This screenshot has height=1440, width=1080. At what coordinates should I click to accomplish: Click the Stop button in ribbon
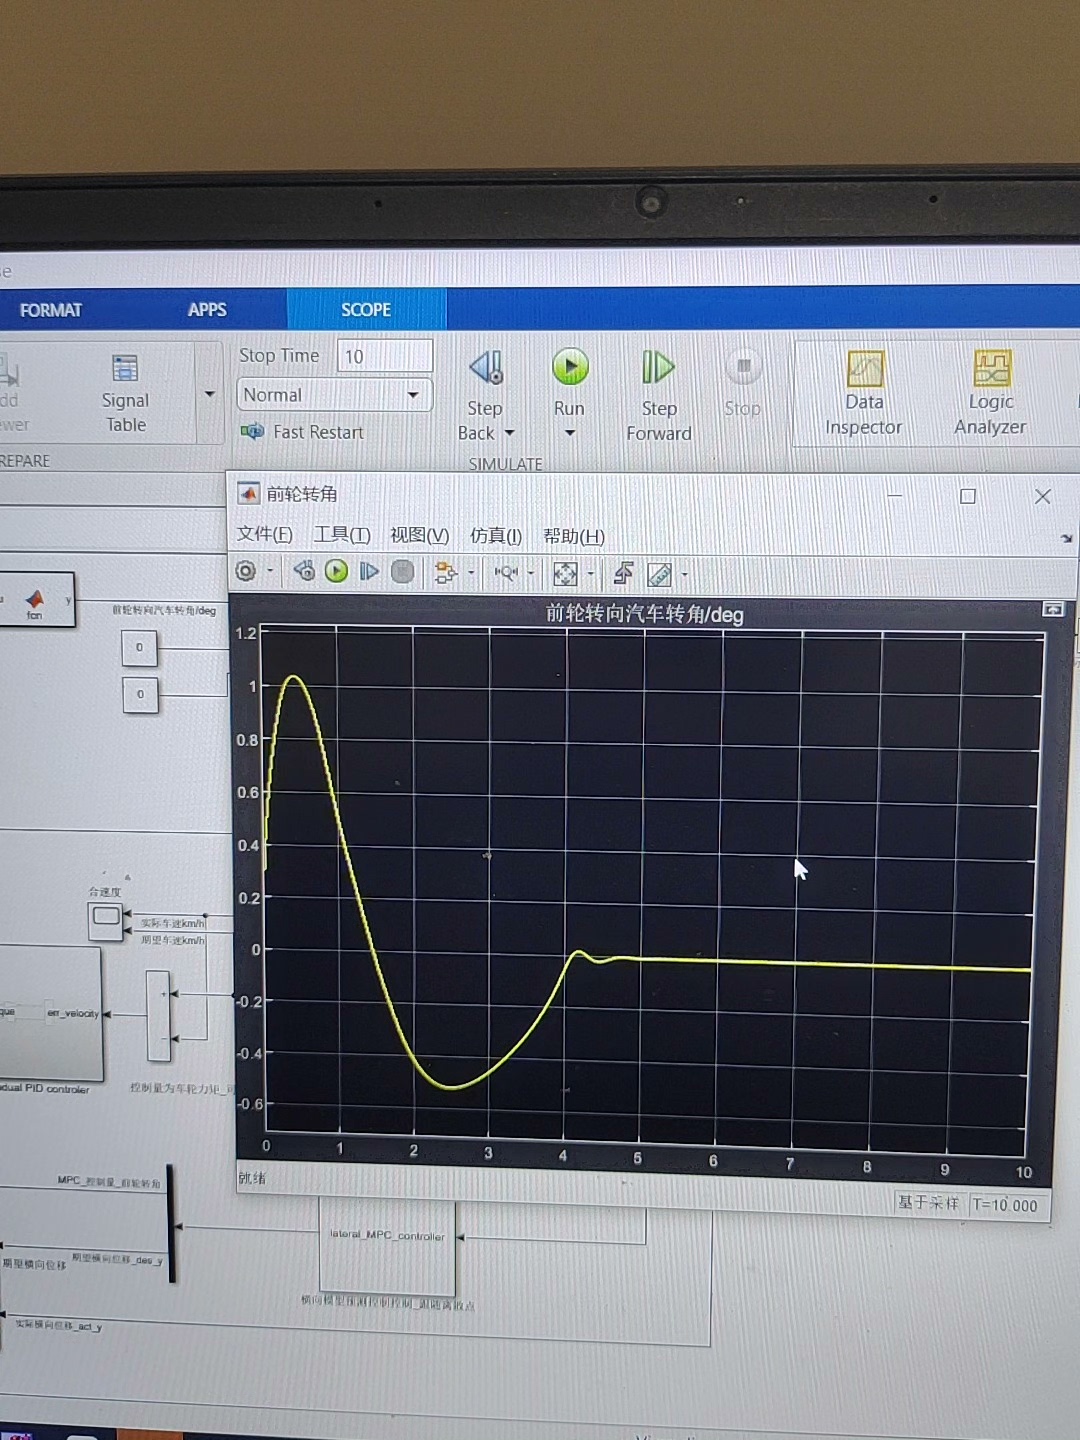743,382
